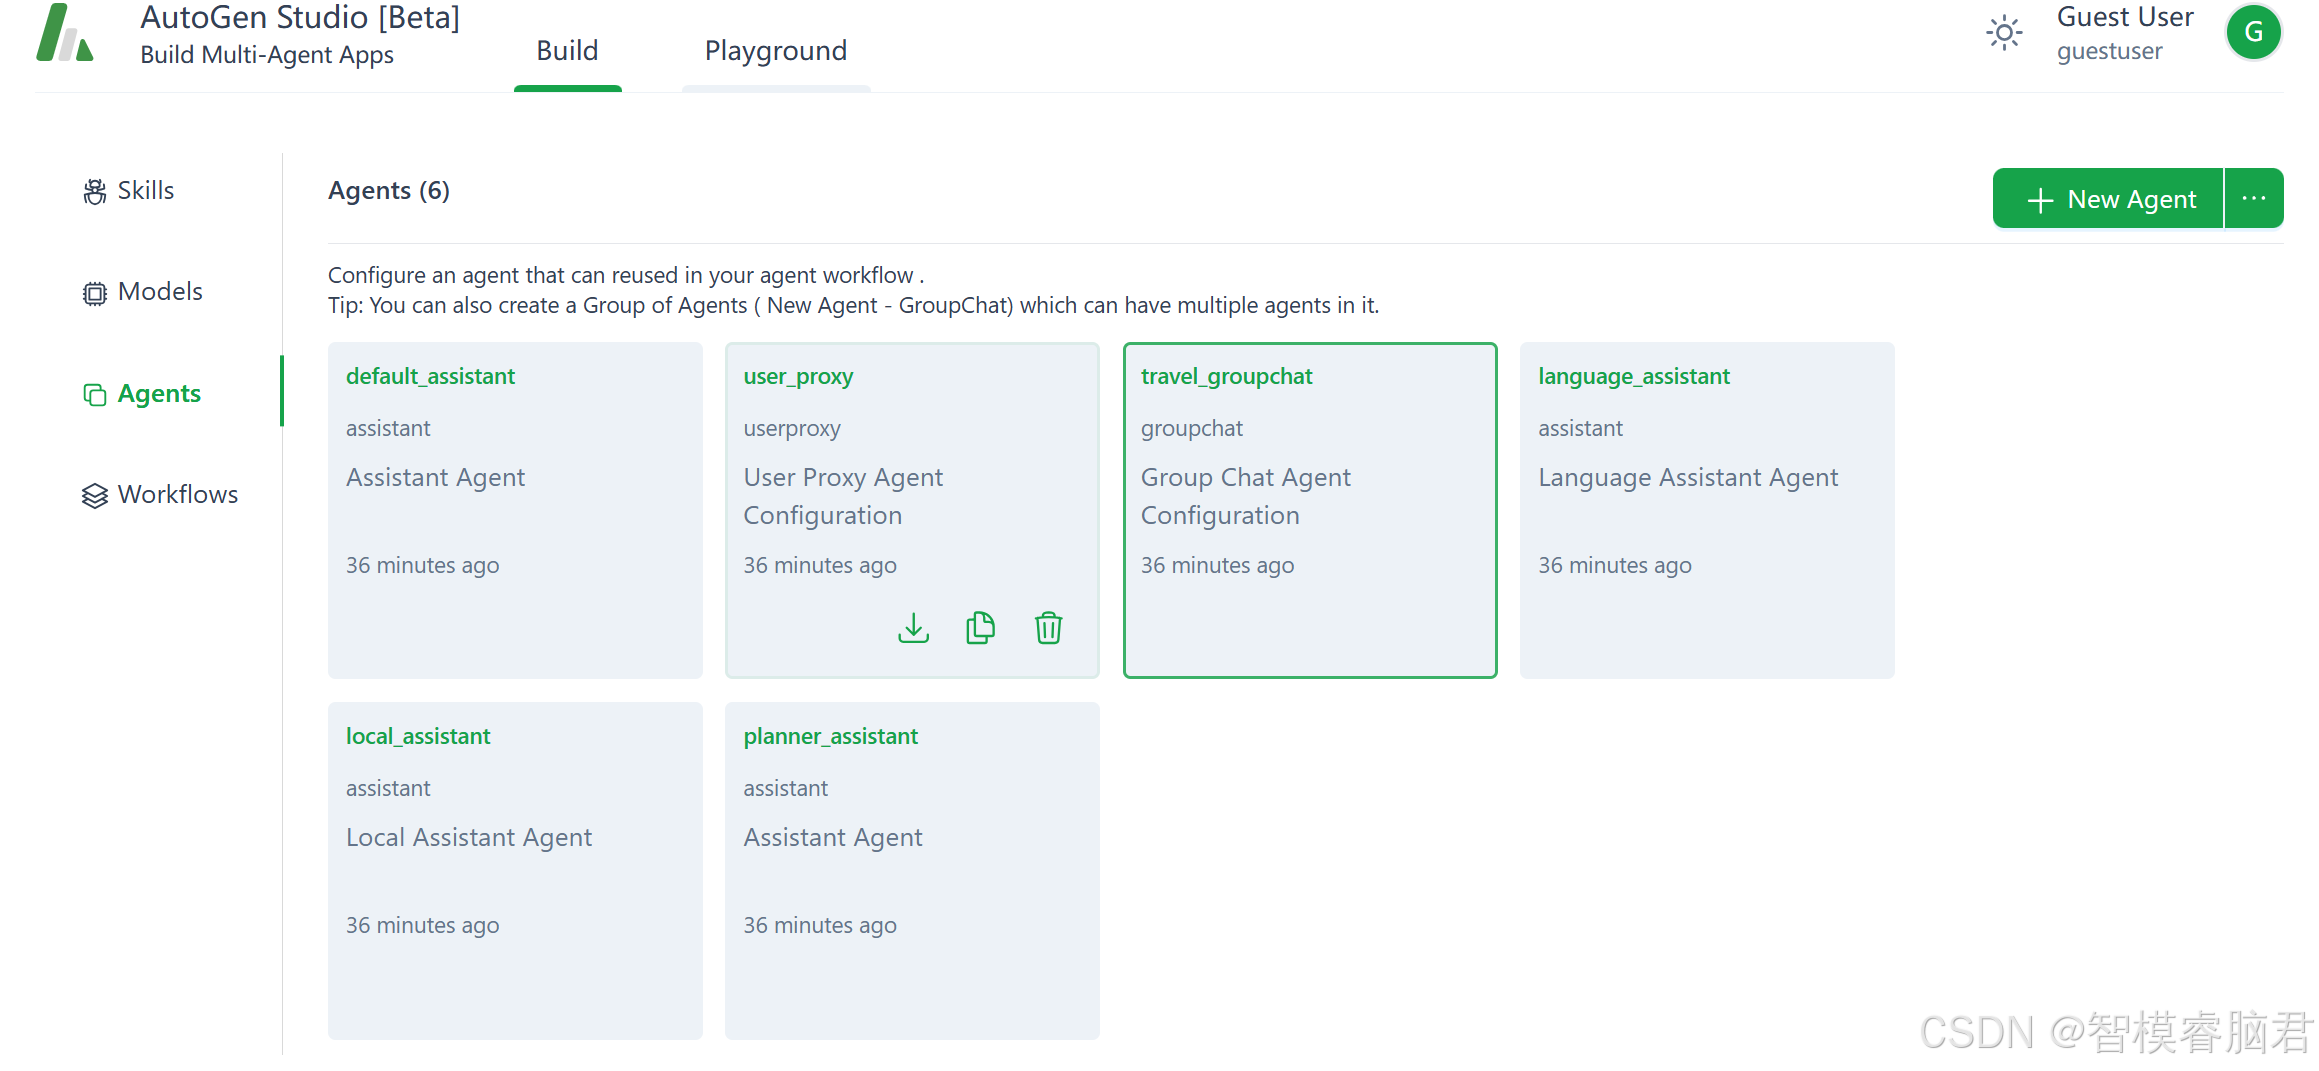Copy the user_proxy agent
The width and height of the screenshot is (2319, 1071).
981,628
